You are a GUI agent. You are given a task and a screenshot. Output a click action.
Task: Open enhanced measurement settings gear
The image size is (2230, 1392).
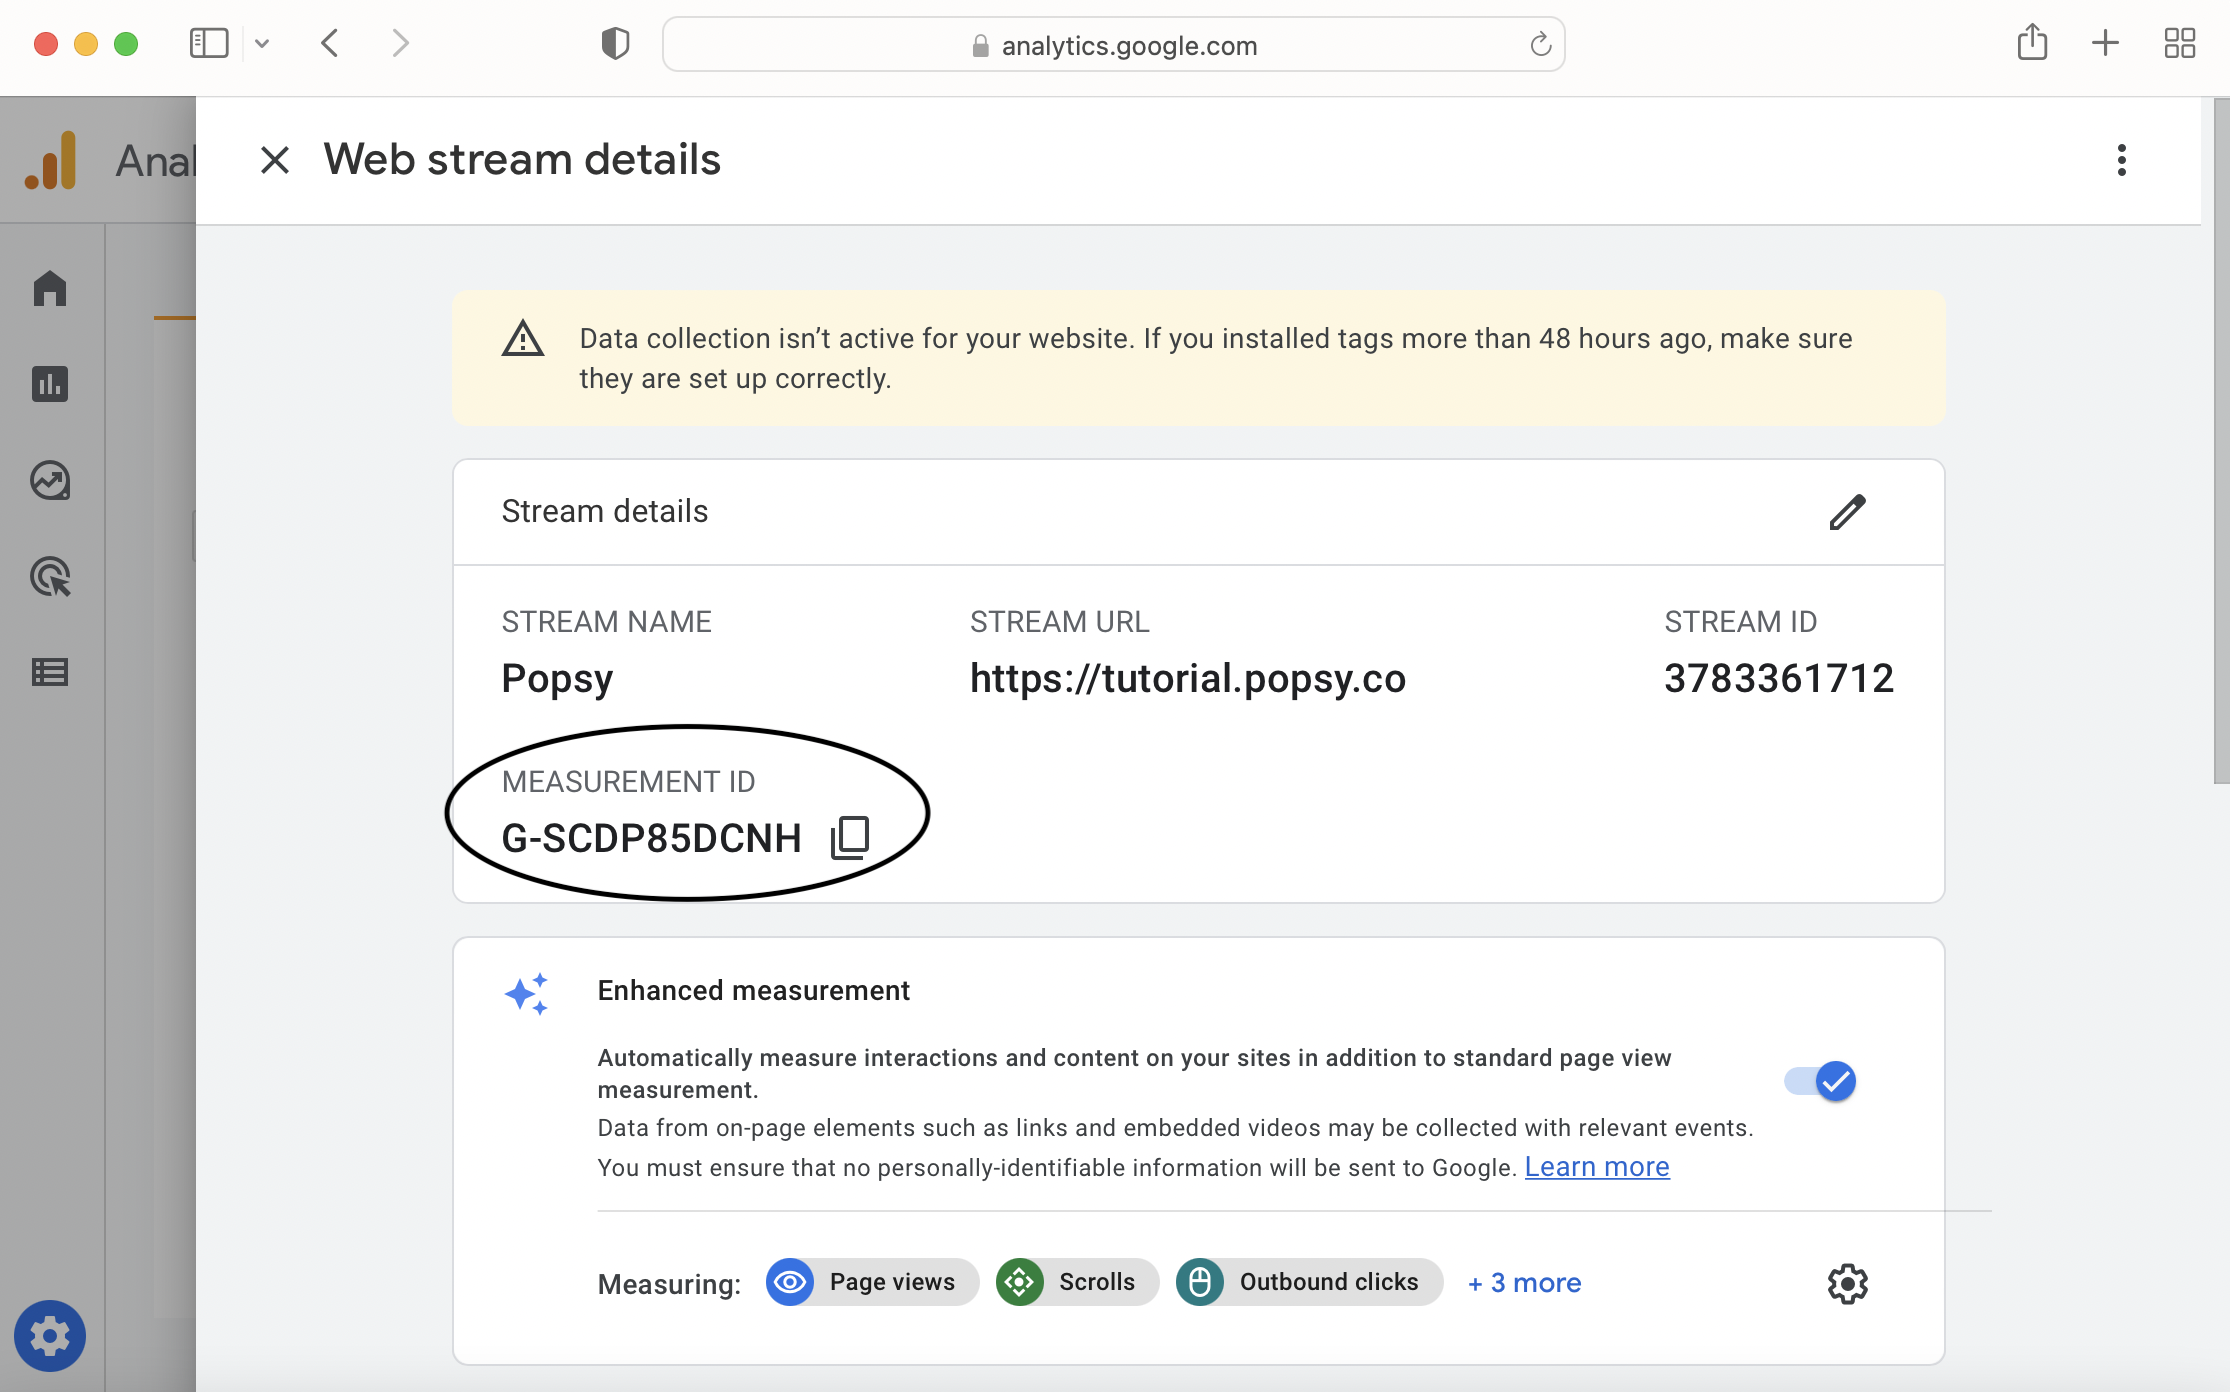tap(1847, 1283)
